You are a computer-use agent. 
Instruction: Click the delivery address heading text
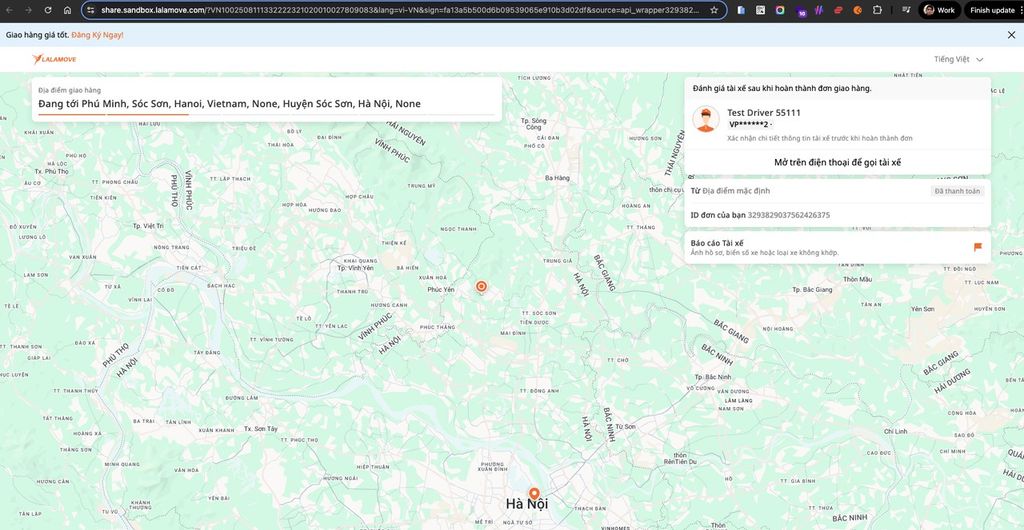[229, 104]
